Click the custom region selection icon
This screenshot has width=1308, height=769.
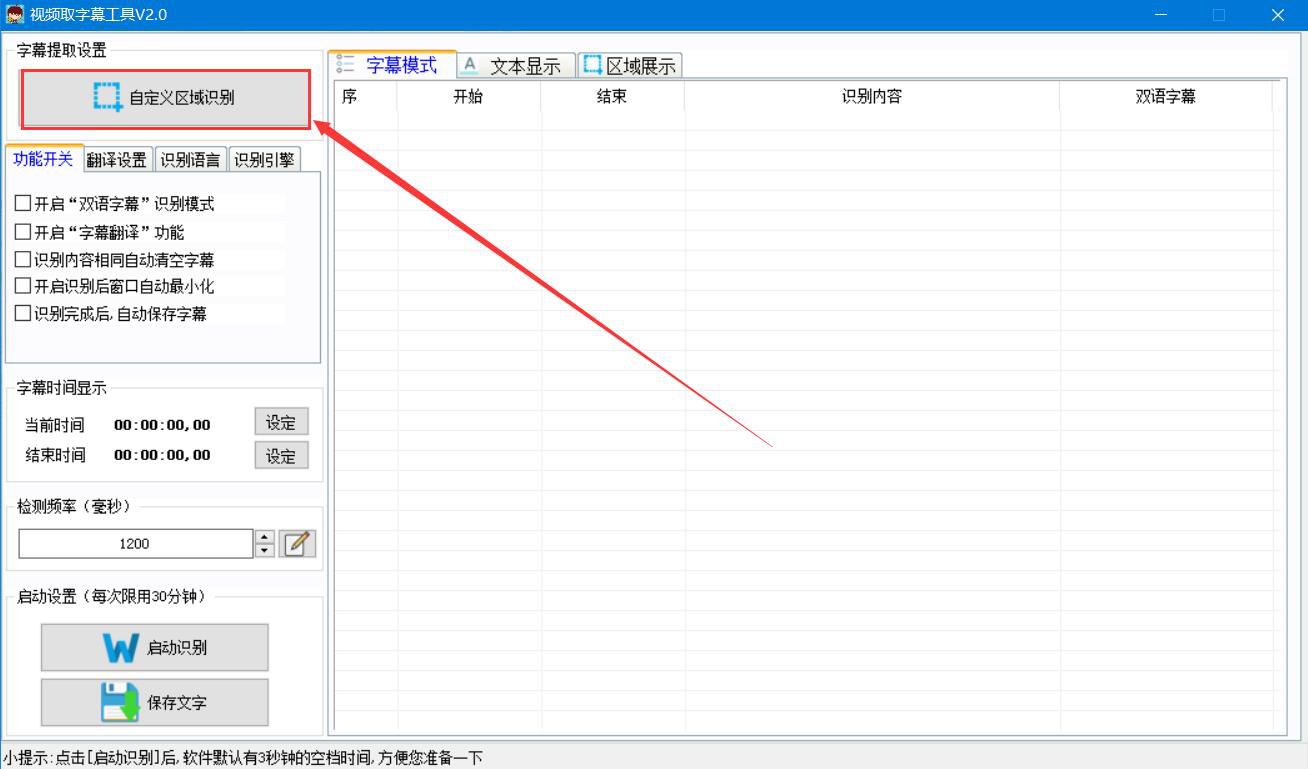[x=108, y=97]
